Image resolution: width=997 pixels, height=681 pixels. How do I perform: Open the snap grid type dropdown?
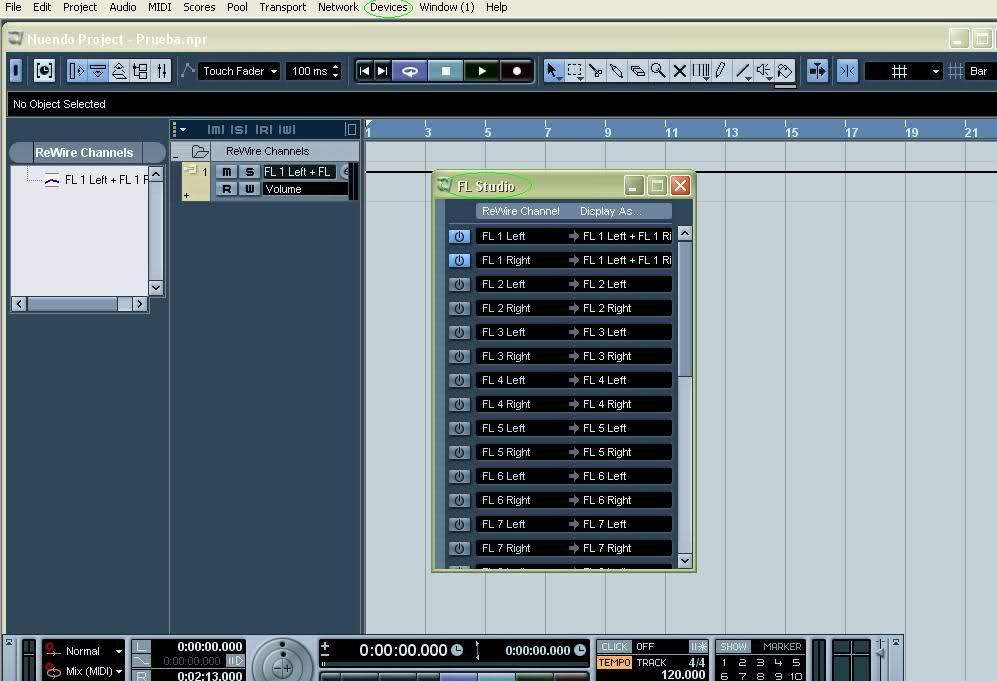tap(904, 71)
